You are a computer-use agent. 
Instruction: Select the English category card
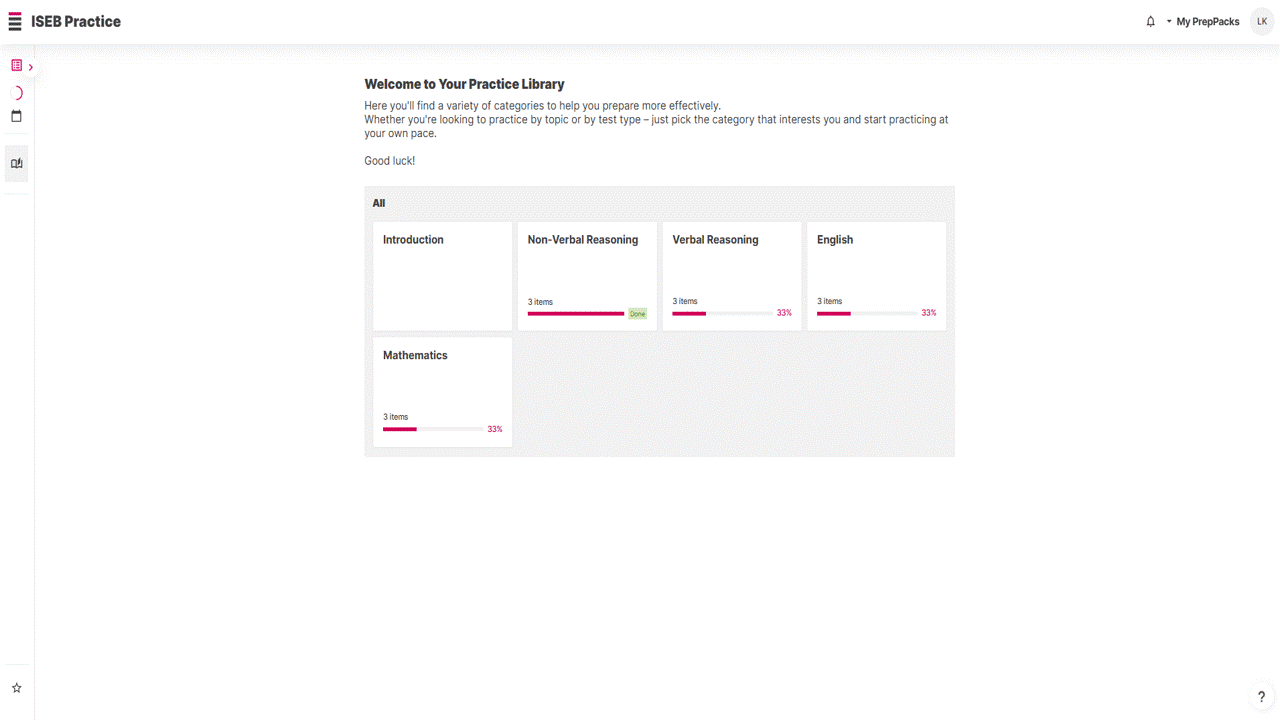pos(876,276)
